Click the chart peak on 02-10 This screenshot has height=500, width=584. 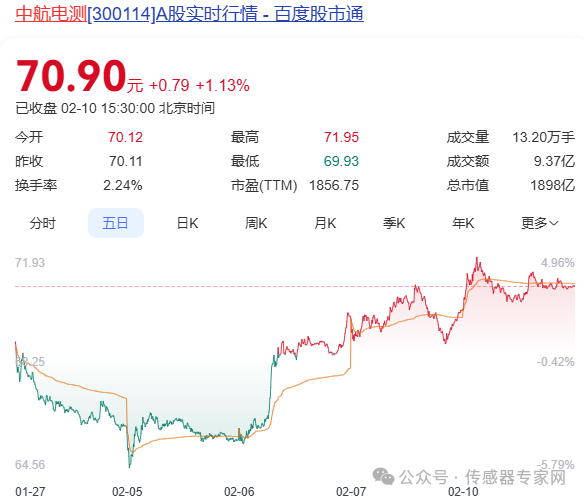(477, 258)
